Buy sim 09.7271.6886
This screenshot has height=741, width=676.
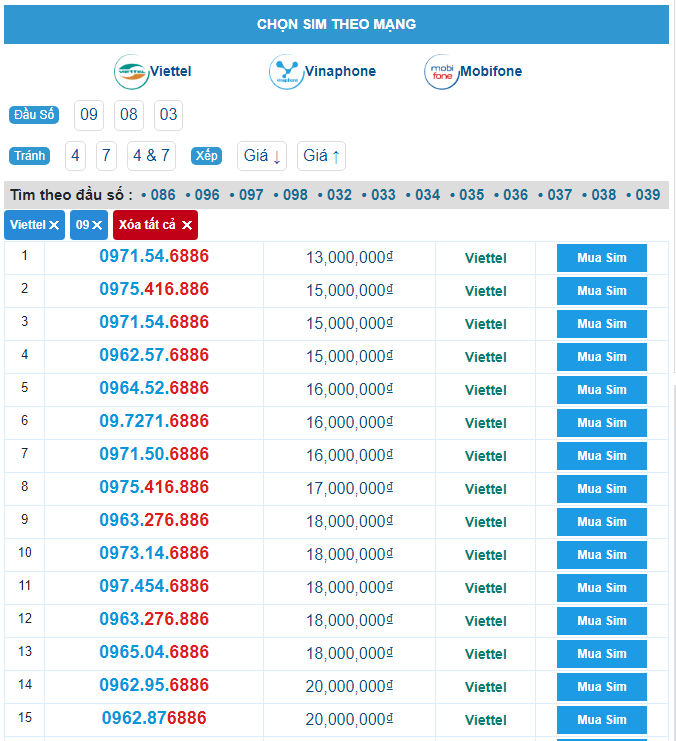[602, 423]
